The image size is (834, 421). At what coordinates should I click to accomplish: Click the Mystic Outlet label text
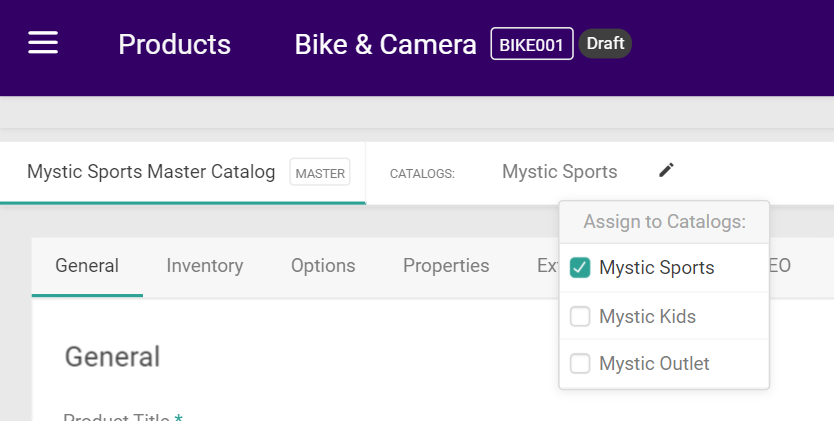(x=654, y=364)
